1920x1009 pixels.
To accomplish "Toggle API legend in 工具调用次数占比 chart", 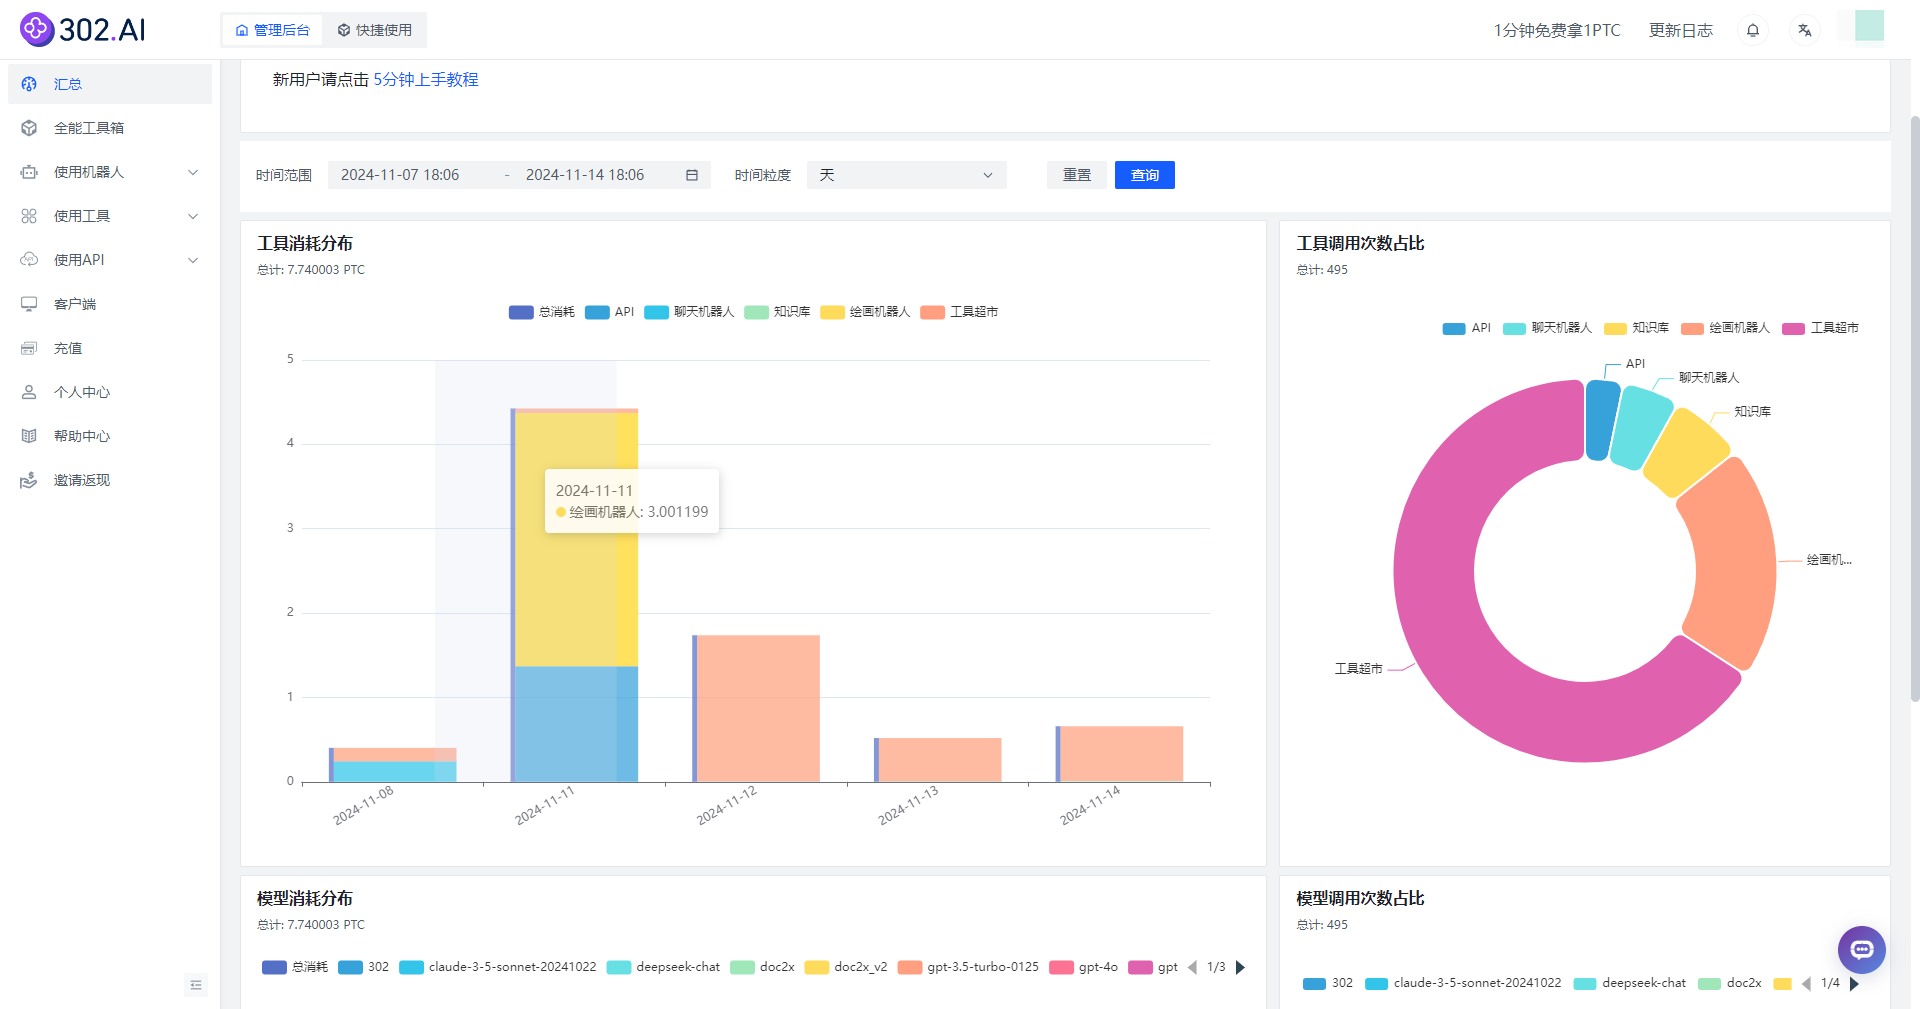I will pos(1467,328).
